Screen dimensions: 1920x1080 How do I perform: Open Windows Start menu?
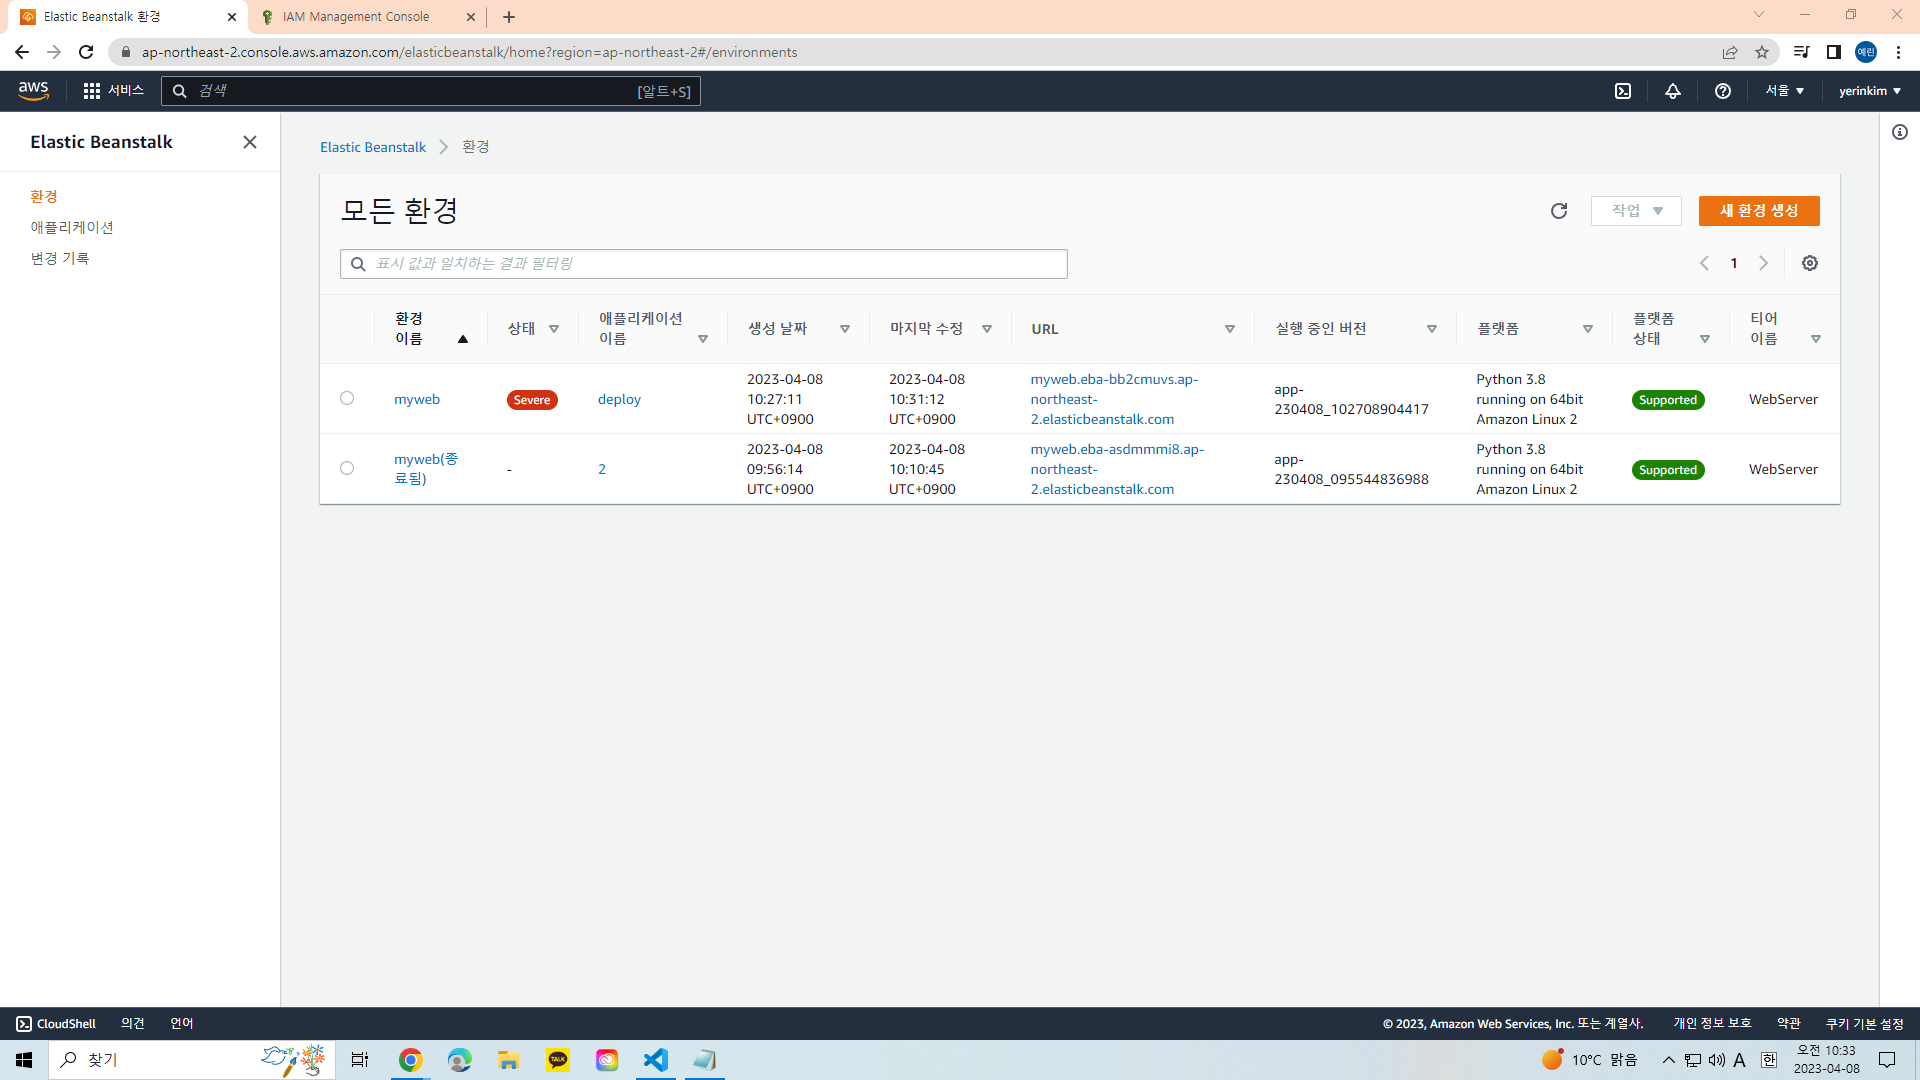click(x=24, y=1060)
